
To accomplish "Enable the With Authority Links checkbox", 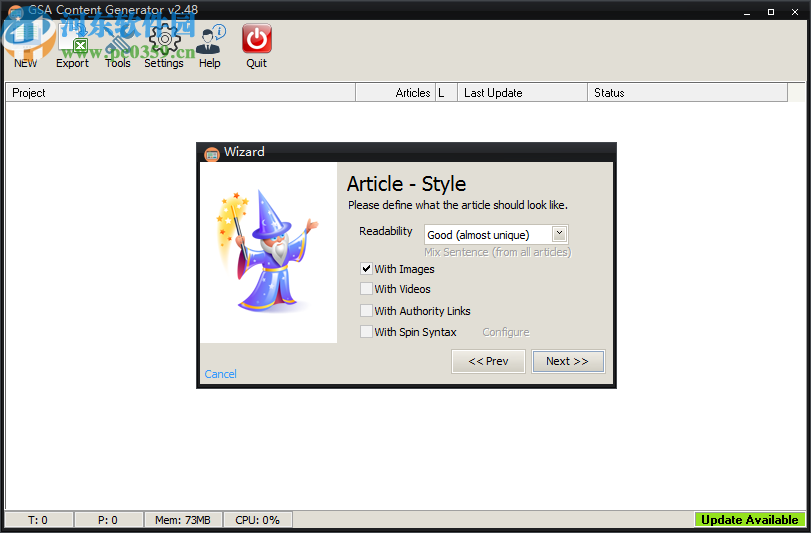I will click(366, 311).
